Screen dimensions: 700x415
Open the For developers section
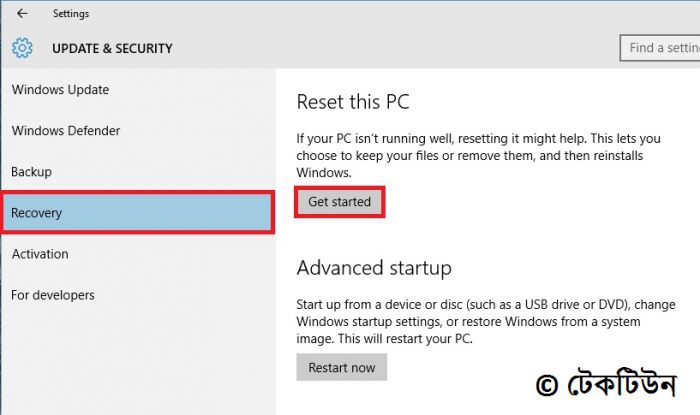(x=53, y=295)
